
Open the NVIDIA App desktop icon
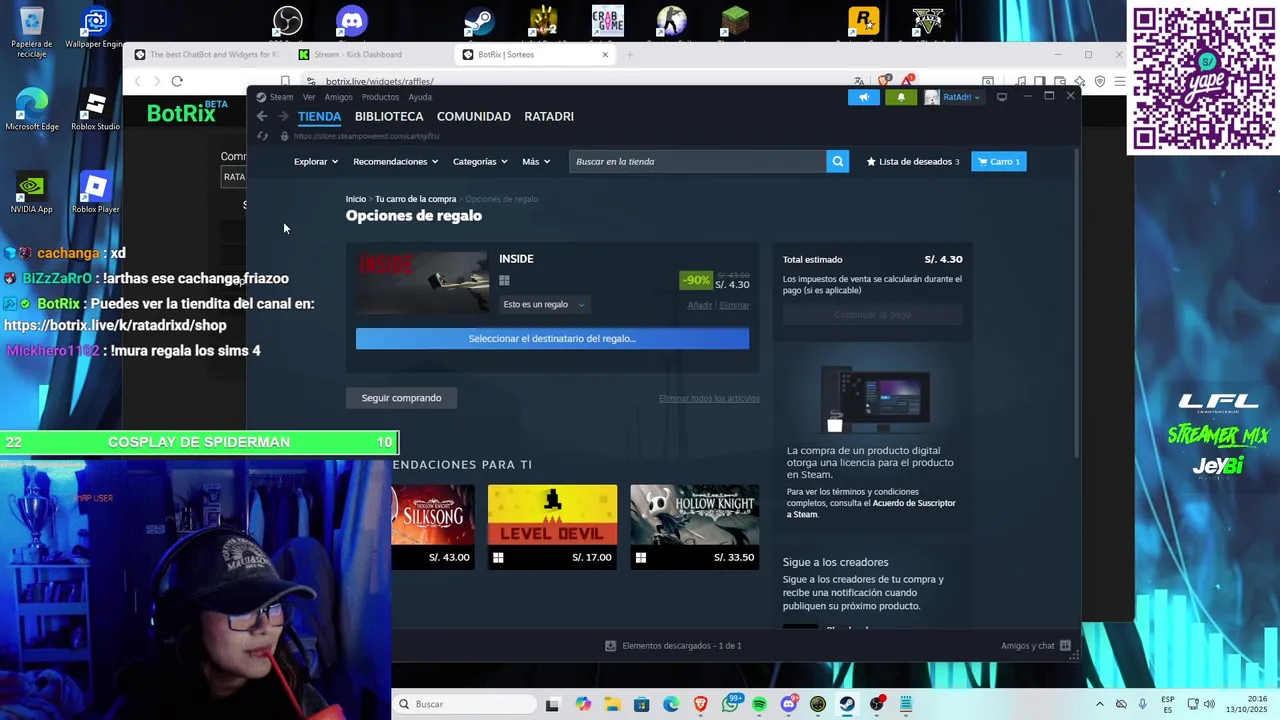point(31,193)
